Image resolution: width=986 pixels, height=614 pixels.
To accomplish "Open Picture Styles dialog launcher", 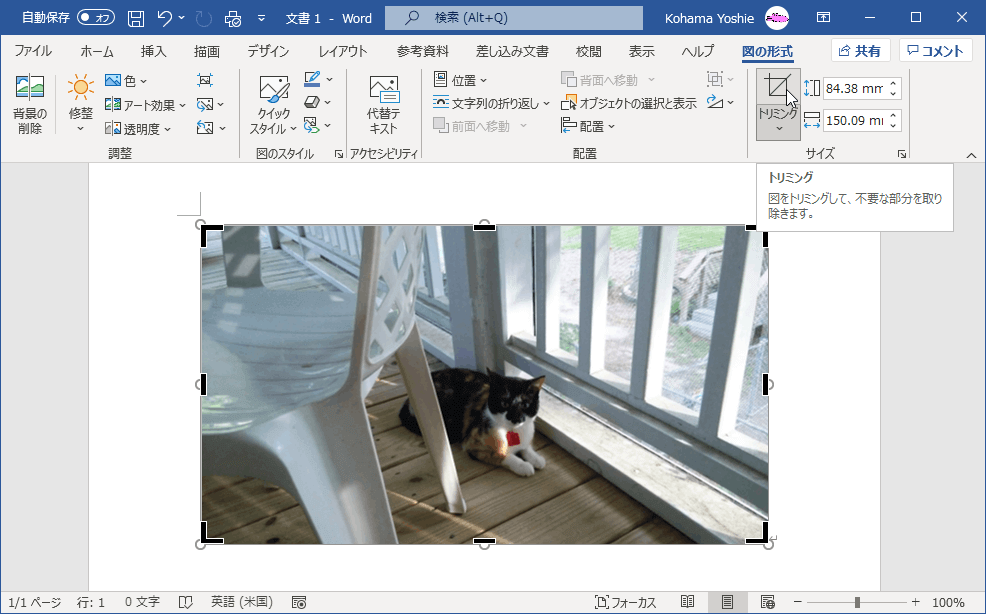I will (338, 154).
